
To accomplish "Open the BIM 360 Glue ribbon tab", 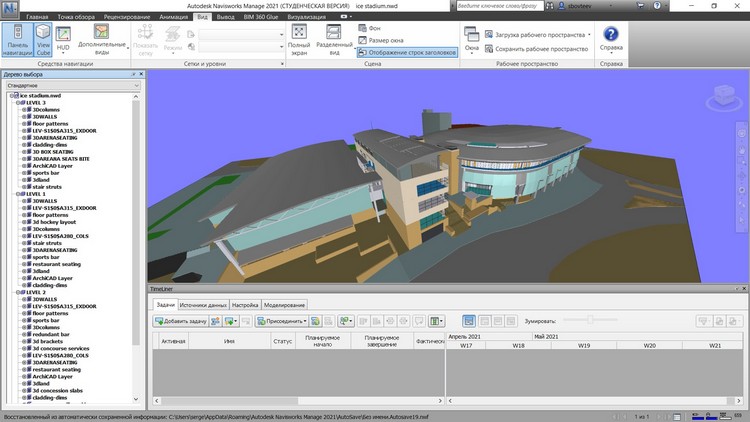I will pyautogui.click(x=261, y=17).
